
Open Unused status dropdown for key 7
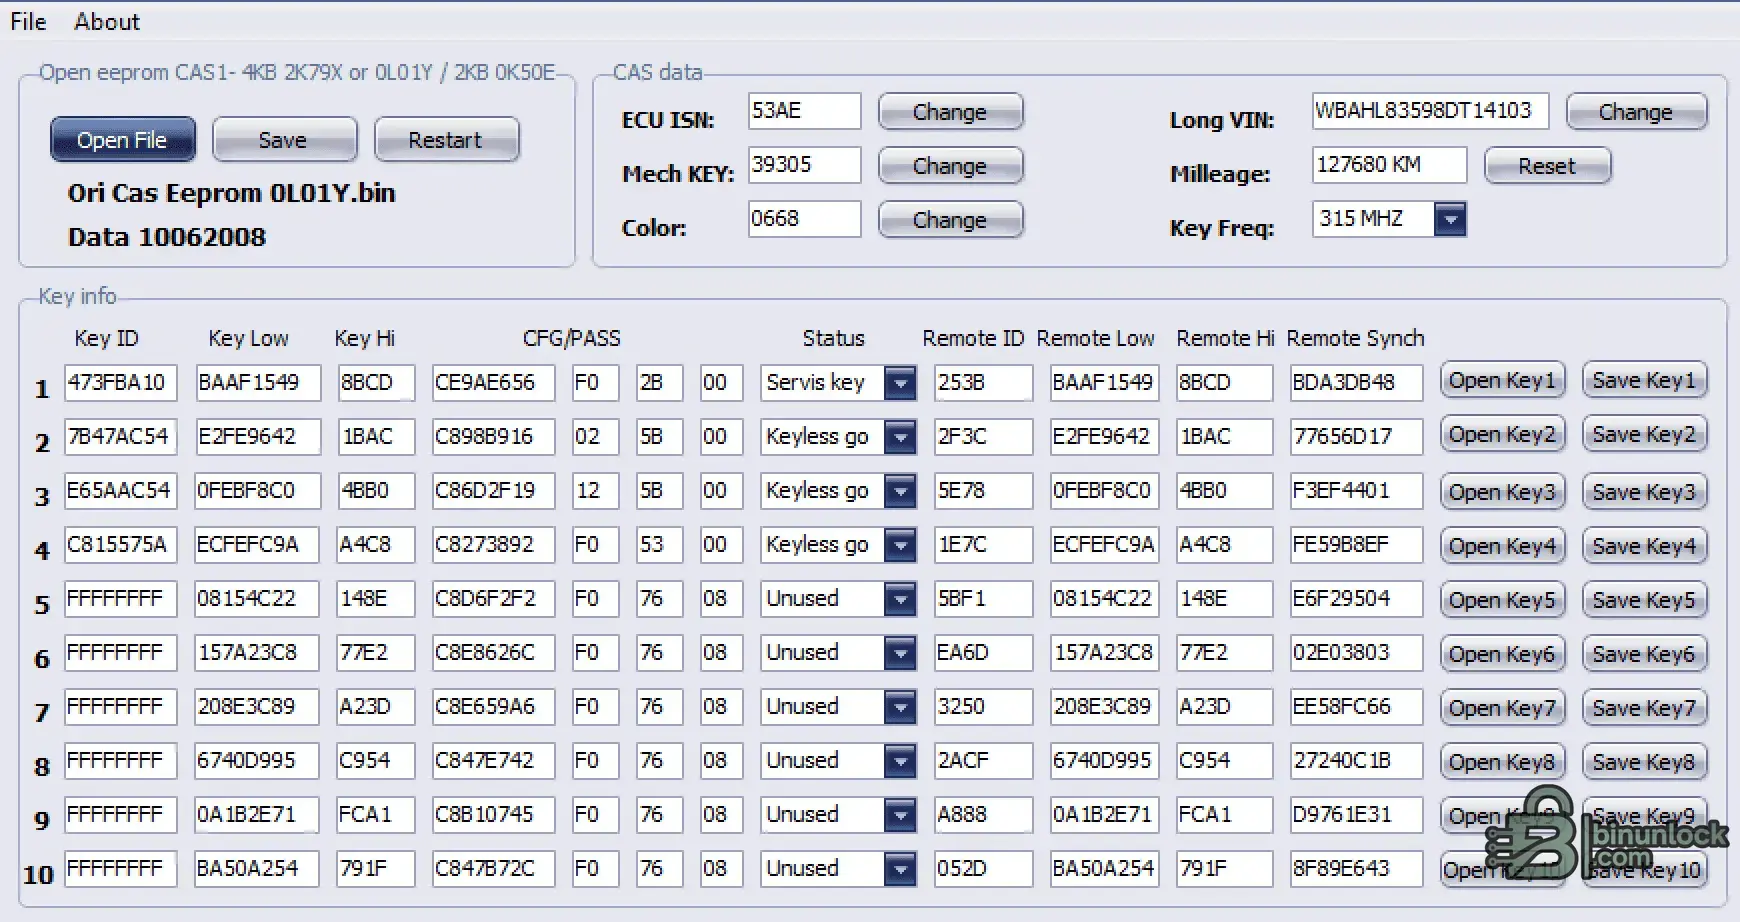click(x=900, y=707)
